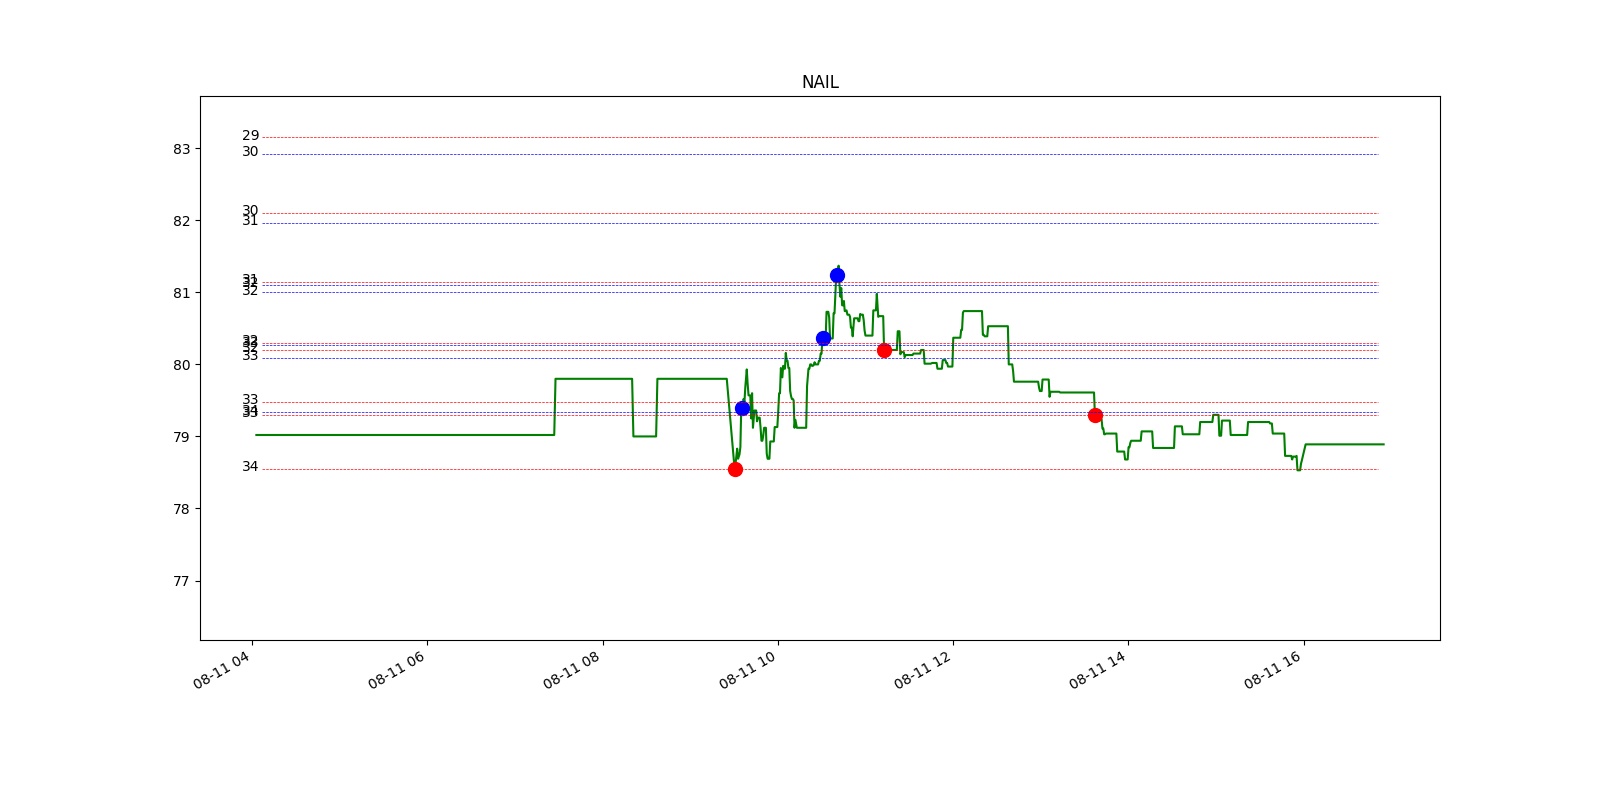Click the level label 30 beside the 83 tick

point(250,152)
